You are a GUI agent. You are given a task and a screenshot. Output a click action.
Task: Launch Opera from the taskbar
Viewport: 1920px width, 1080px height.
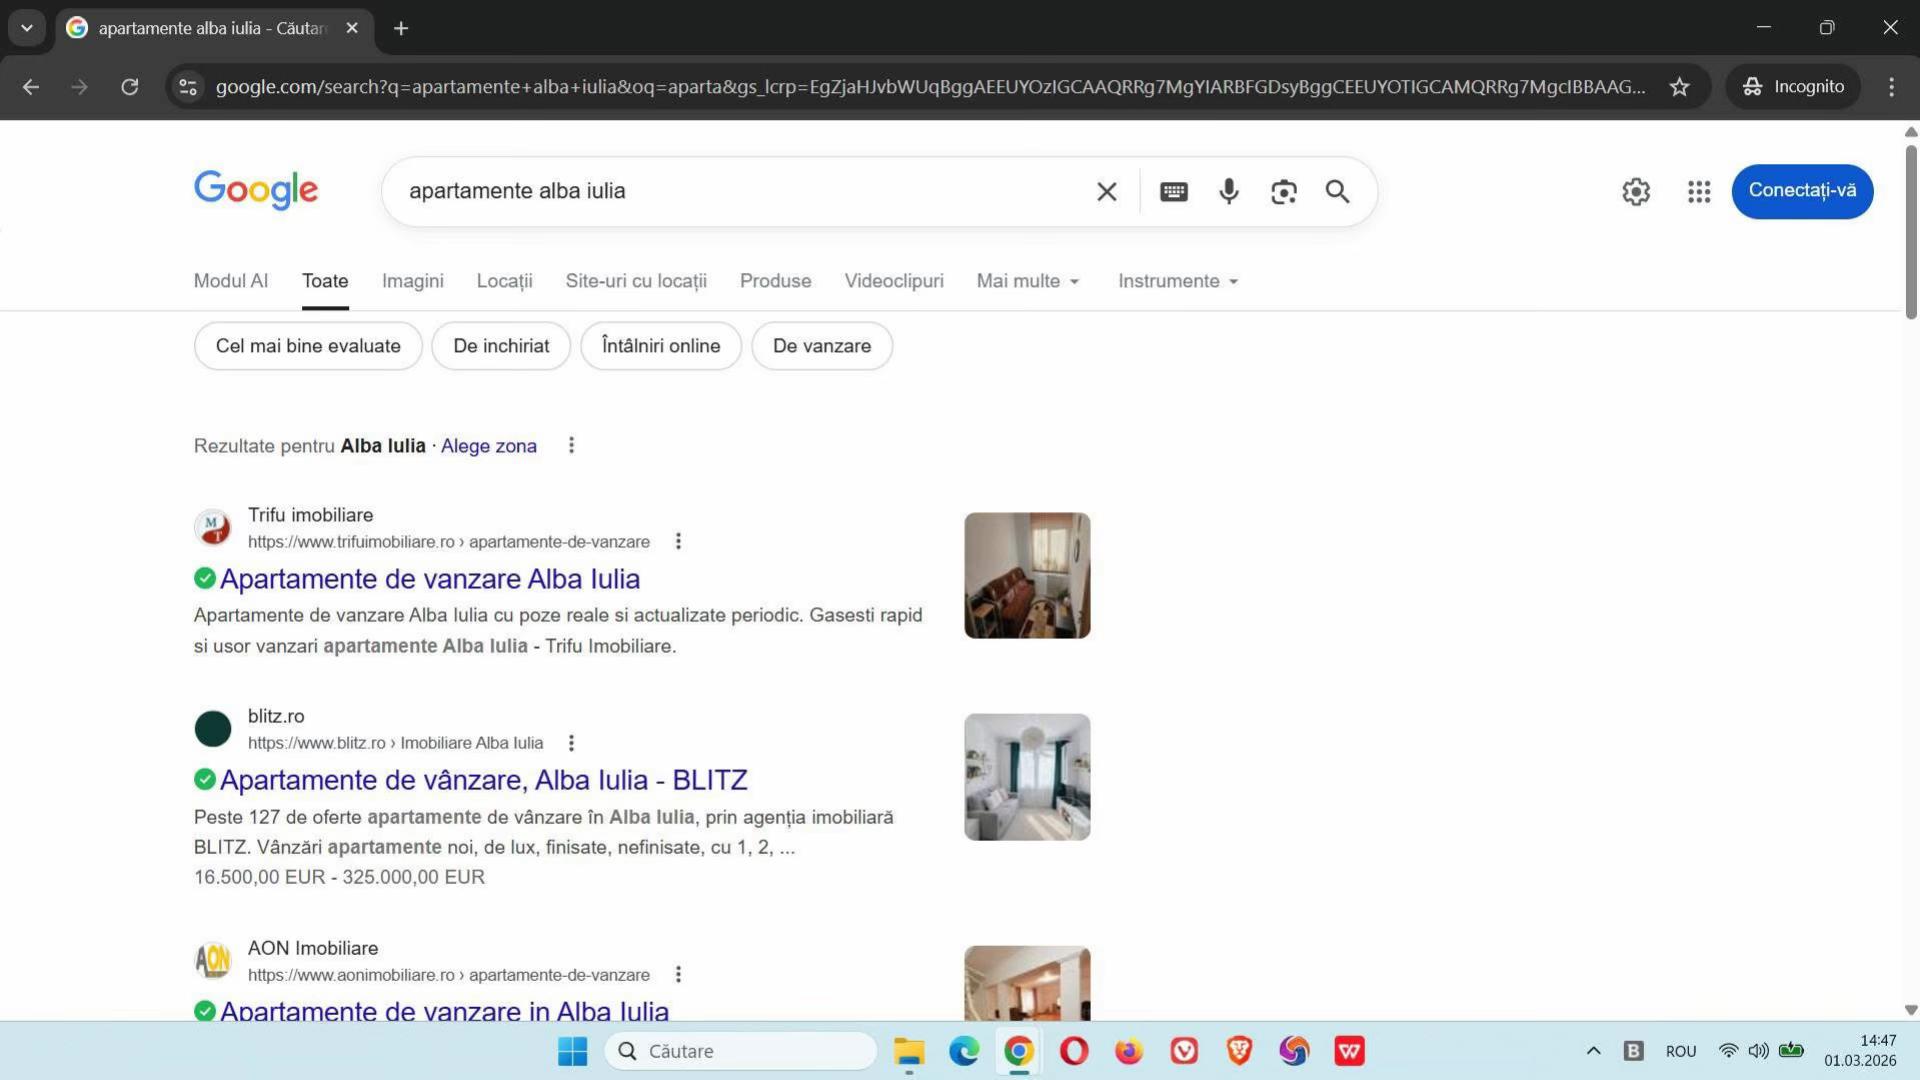pyautogui.click(x=1074, y=1051)
